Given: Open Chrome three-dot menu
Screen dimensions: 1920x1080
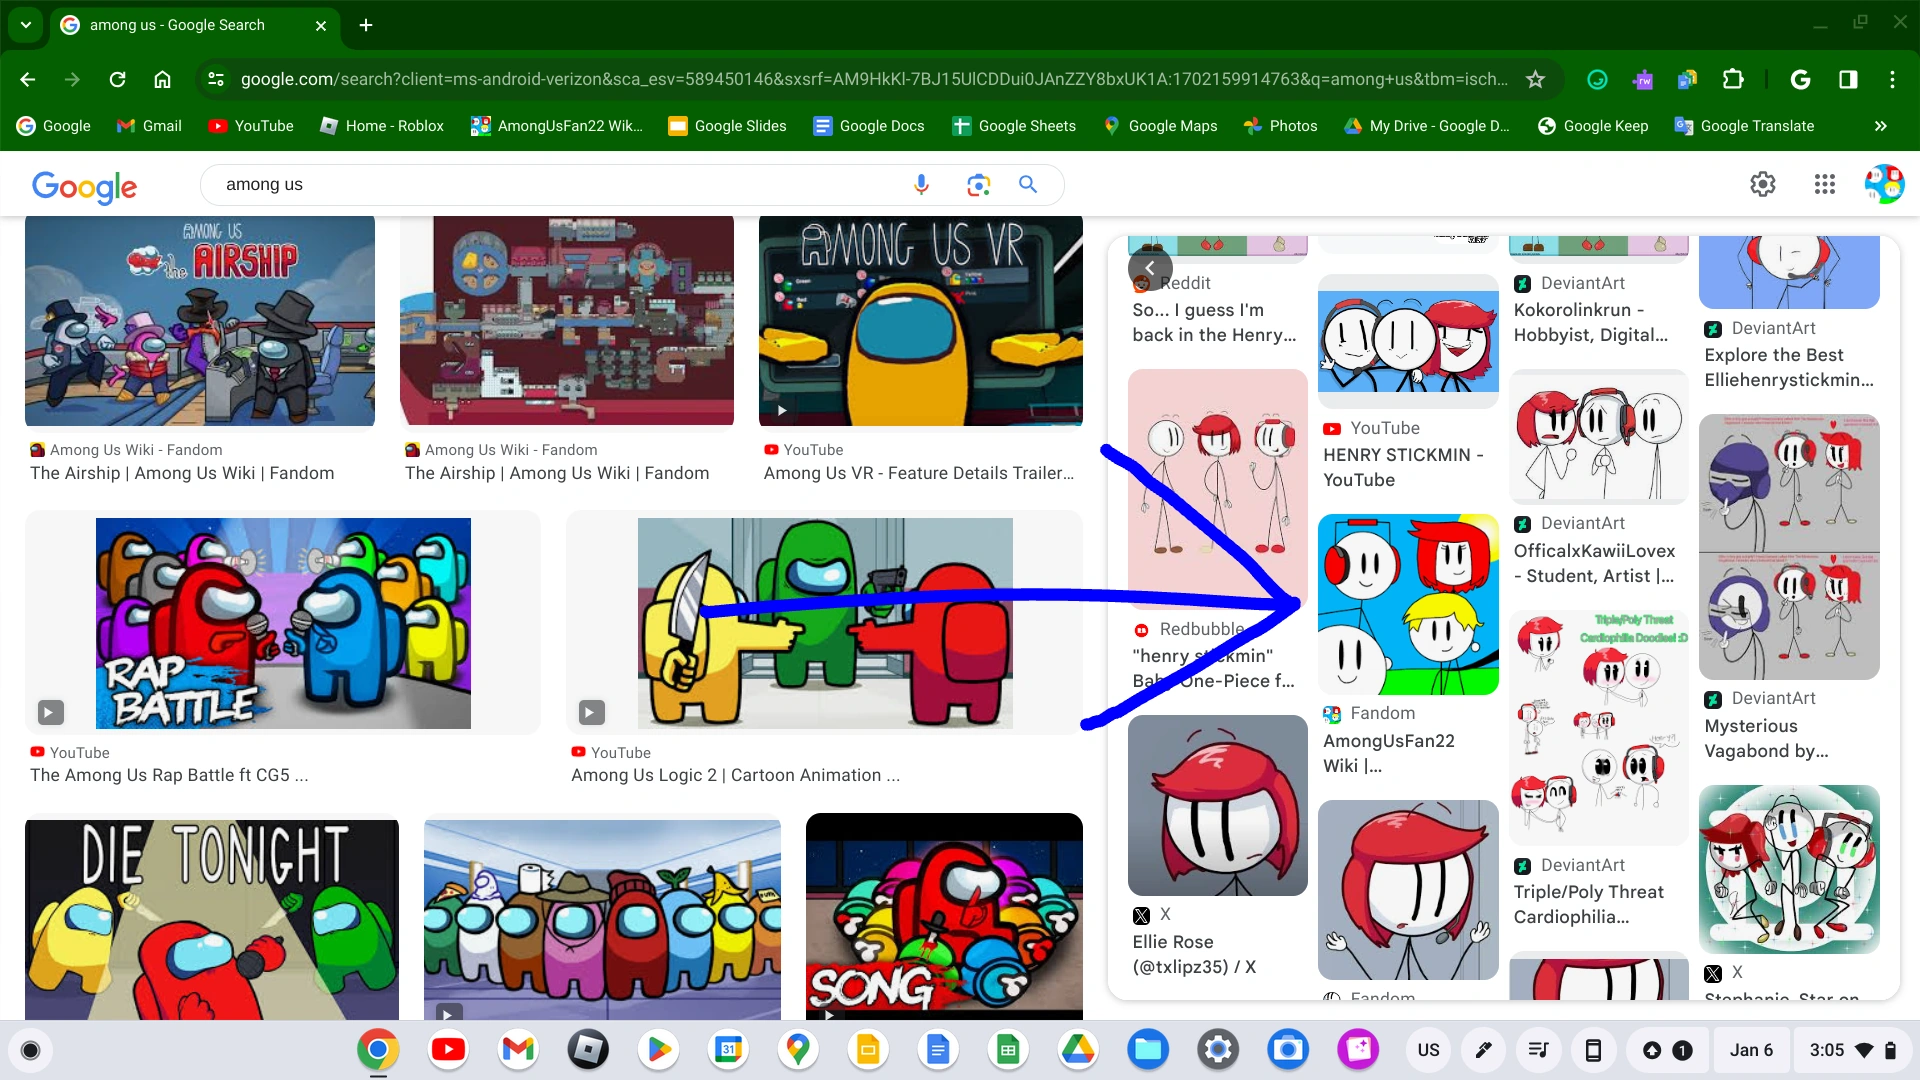Looking at the screenshot, I should click(1892, 79).
